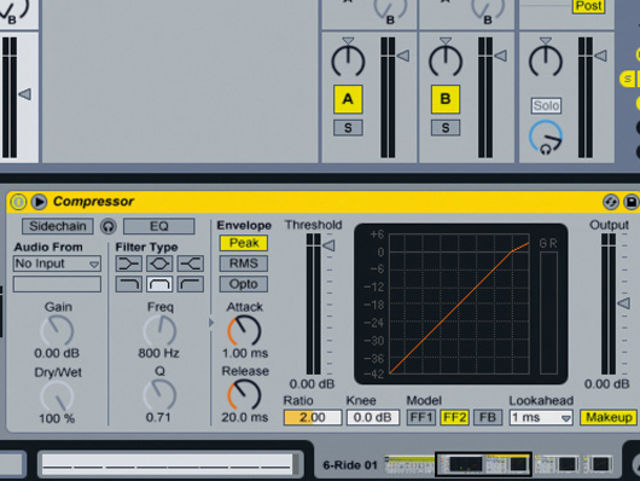
Task: Toggle the Sidechain button
Action: point(58,226)
